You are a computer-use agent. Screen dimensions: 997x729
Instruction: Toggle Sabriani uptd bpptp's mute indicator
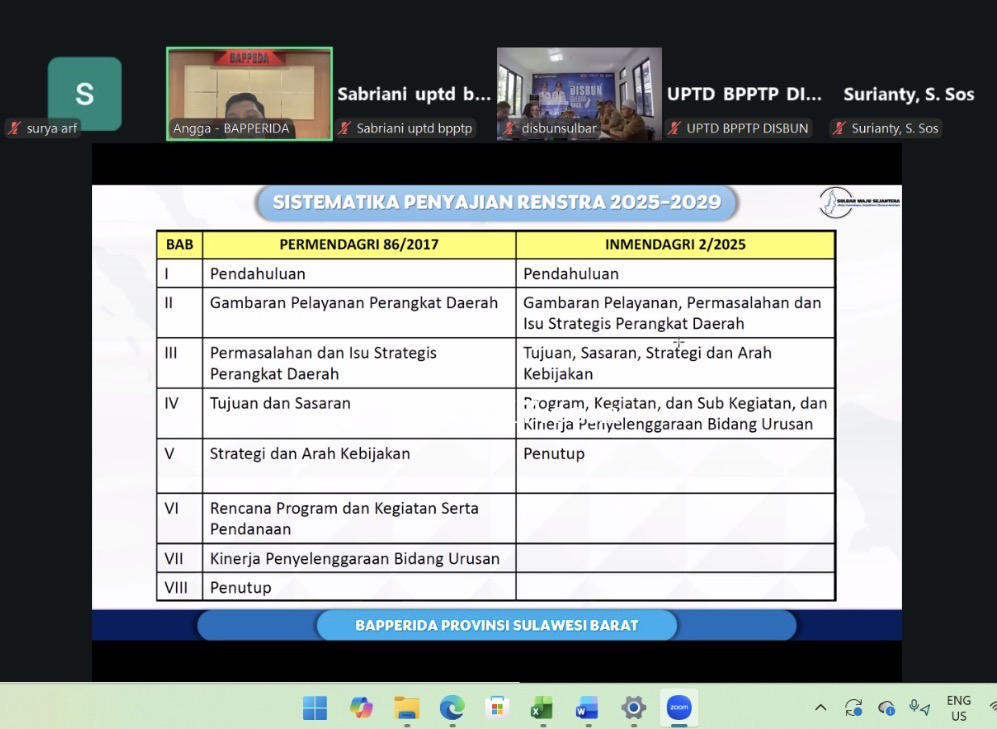(345, 128)
